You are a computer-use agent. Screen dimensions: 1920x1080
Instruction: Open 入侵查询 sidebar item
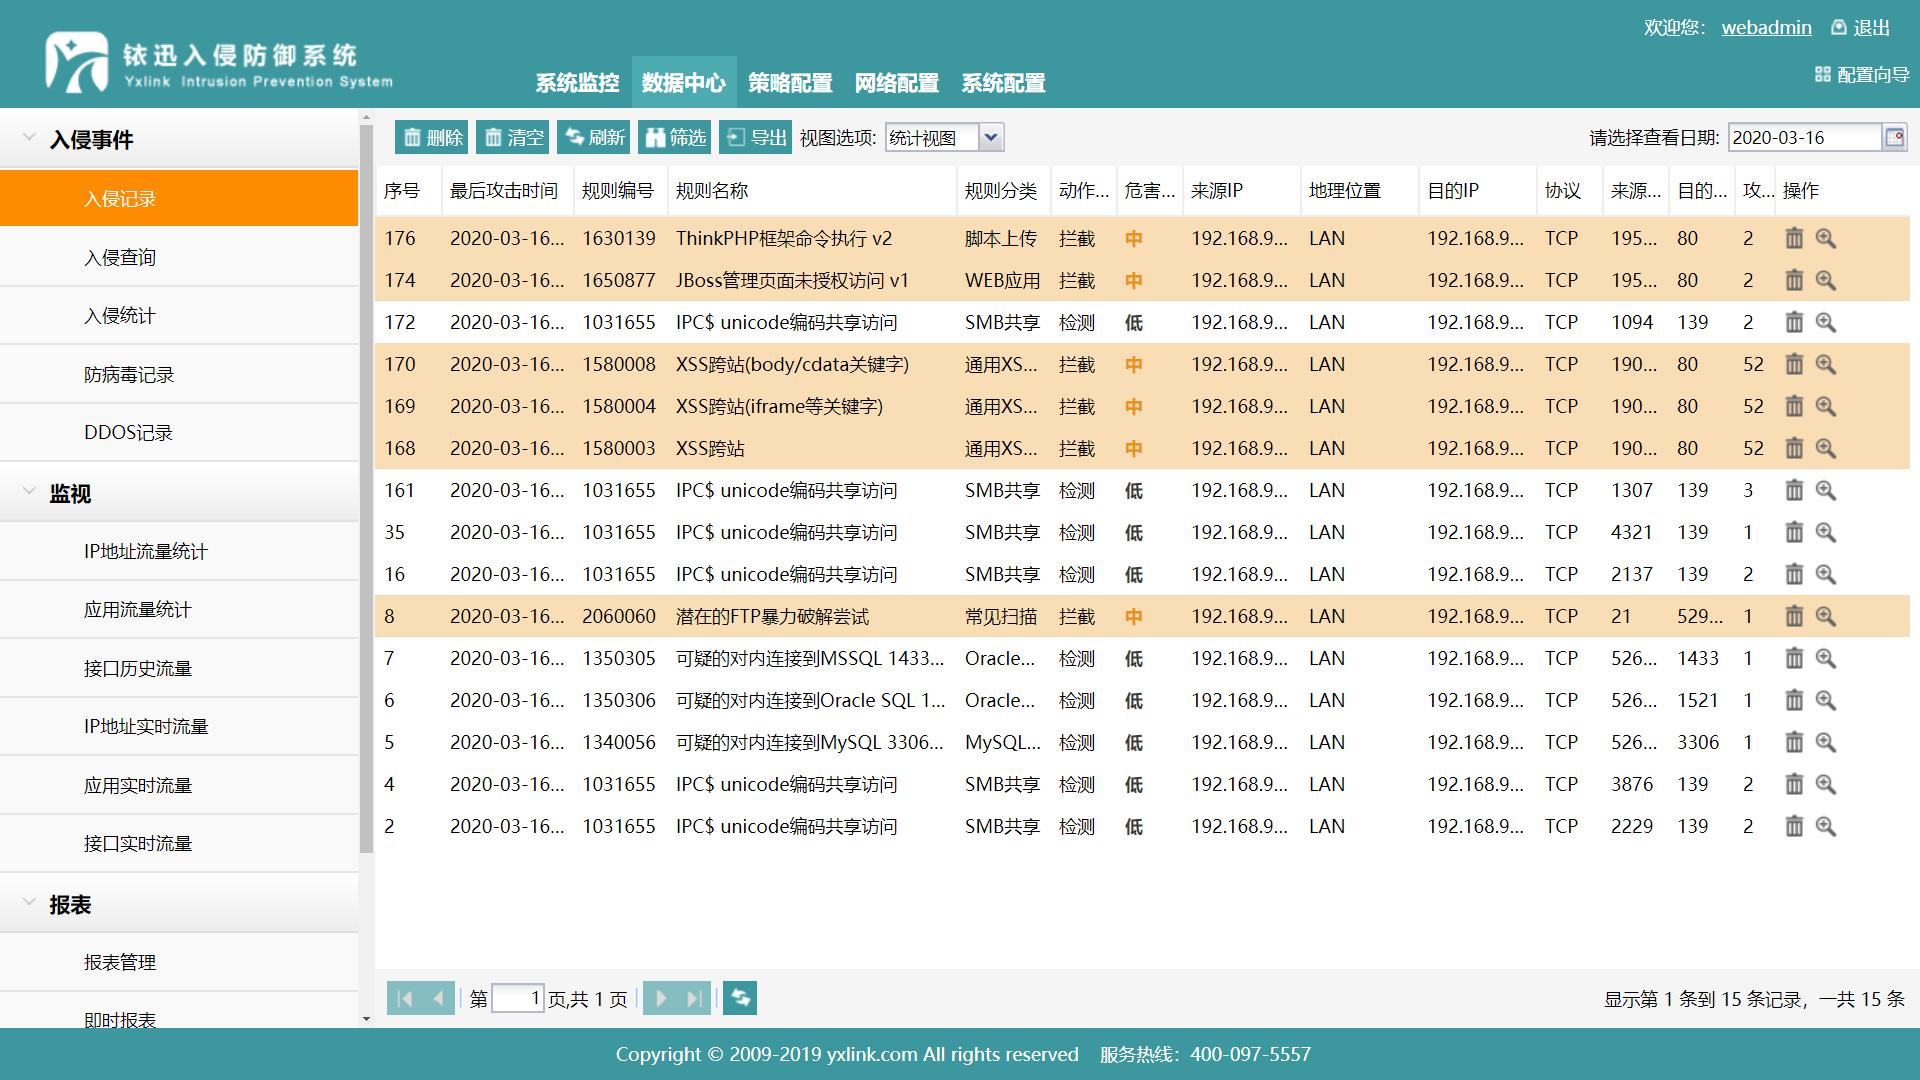coord(179,257)
